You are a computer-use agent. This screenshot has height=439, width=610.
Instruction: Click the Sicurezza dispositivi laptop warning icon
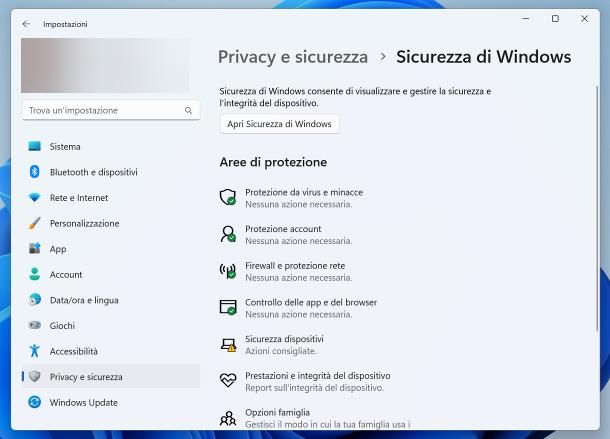(228, 345)
